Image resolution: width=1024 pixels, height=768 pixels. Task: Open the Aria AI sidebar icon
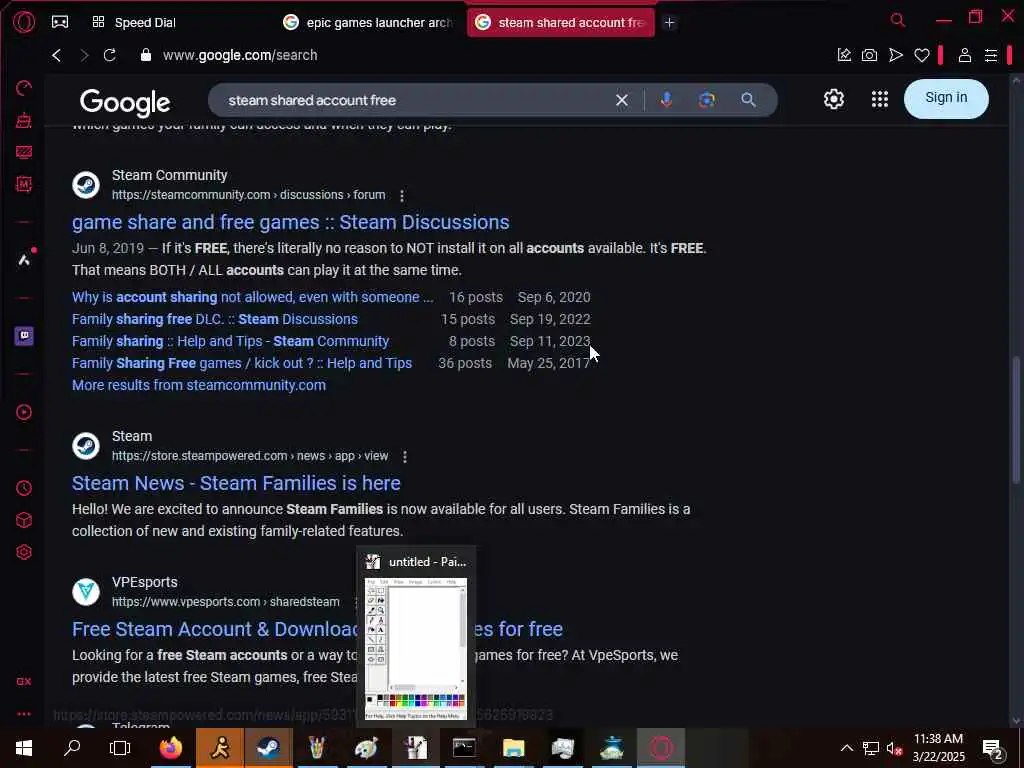click(24, 260)
